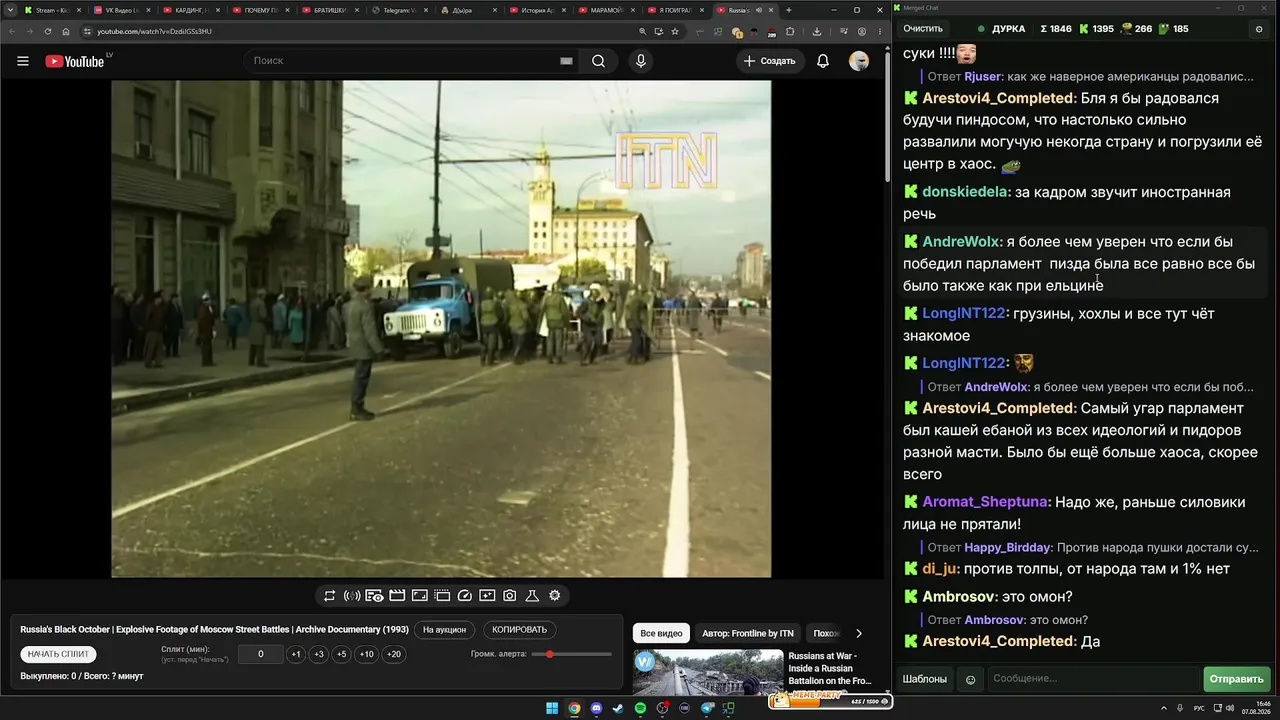Viewport: 1280px width, 720px height.
Task: Open Discord from the taskbar
Action: (x=597, y=708)
